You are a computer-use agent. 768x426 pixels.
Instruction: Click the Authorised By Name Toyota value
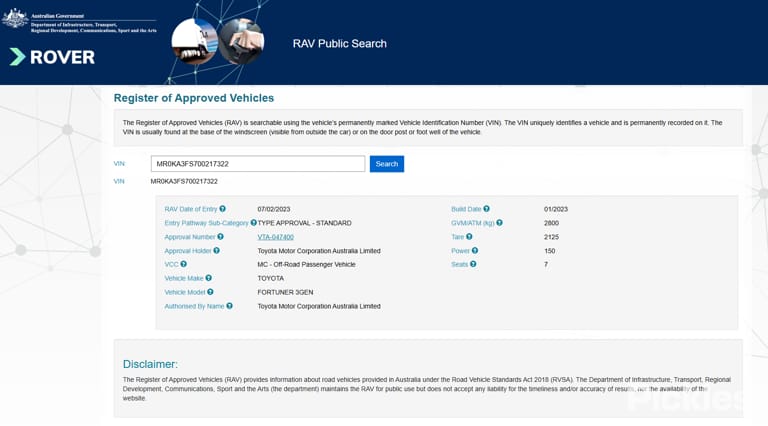pyautogui.click(x=319, y=306)
